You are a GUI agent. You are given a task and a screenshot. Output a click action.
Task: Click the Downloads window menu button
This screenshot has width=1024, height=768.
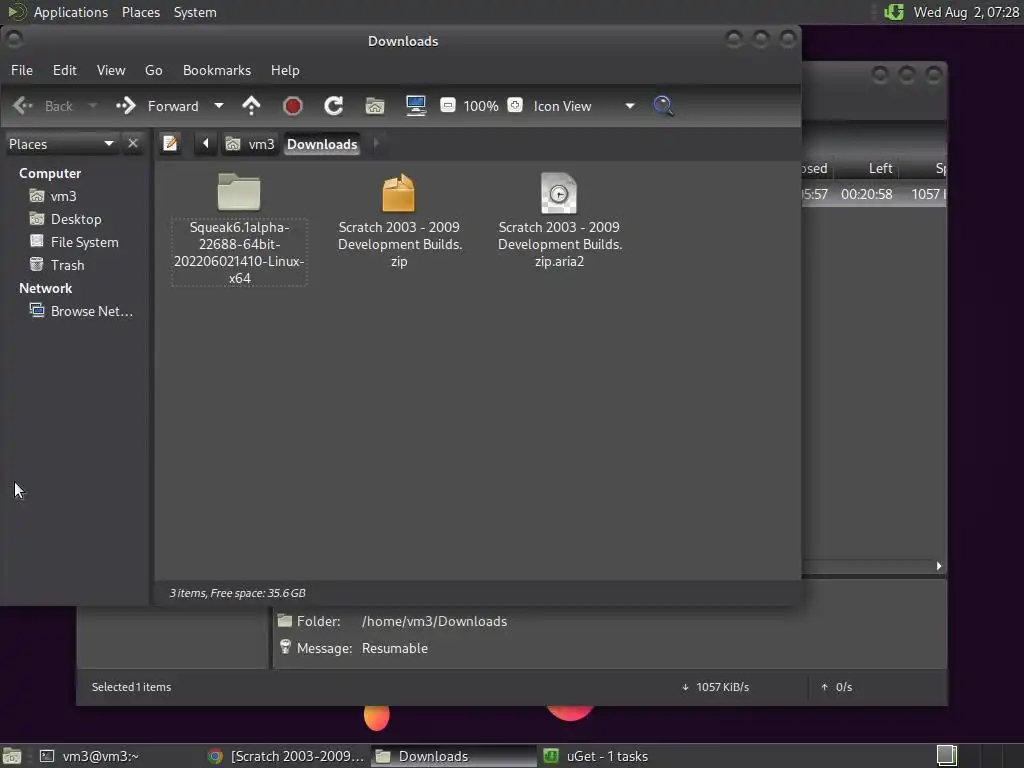[14, 40]
